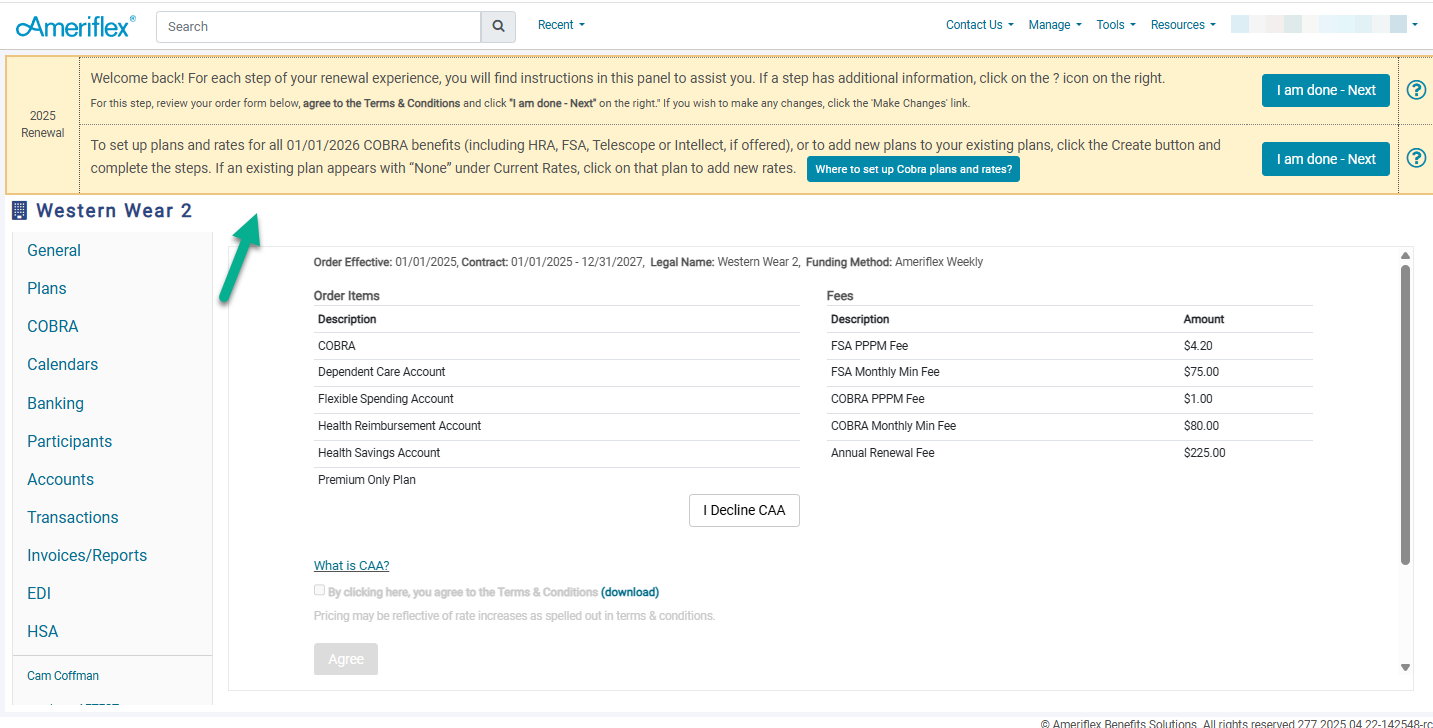Click the Ameriflex logo
Screen dimensions: 1433x728
pyautogui.click(x=76, y=26)
